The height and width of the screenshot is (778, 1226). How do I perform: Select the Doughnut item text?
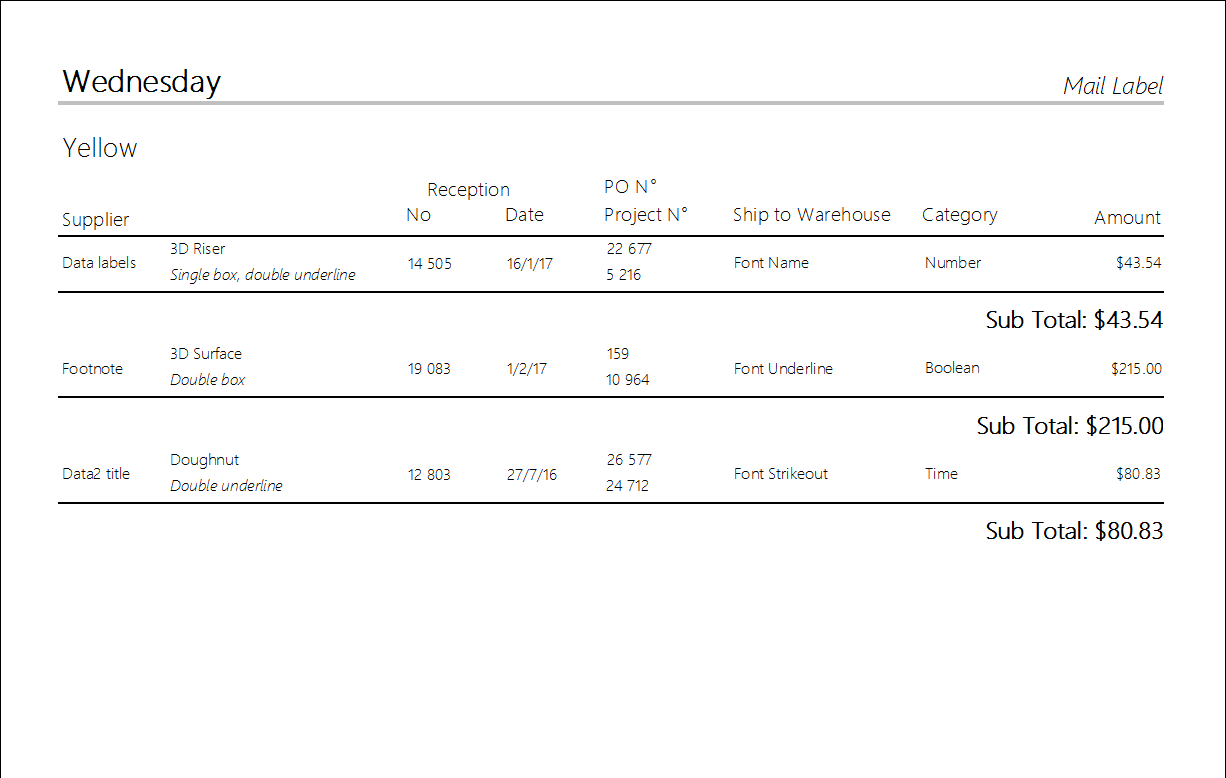204,460
